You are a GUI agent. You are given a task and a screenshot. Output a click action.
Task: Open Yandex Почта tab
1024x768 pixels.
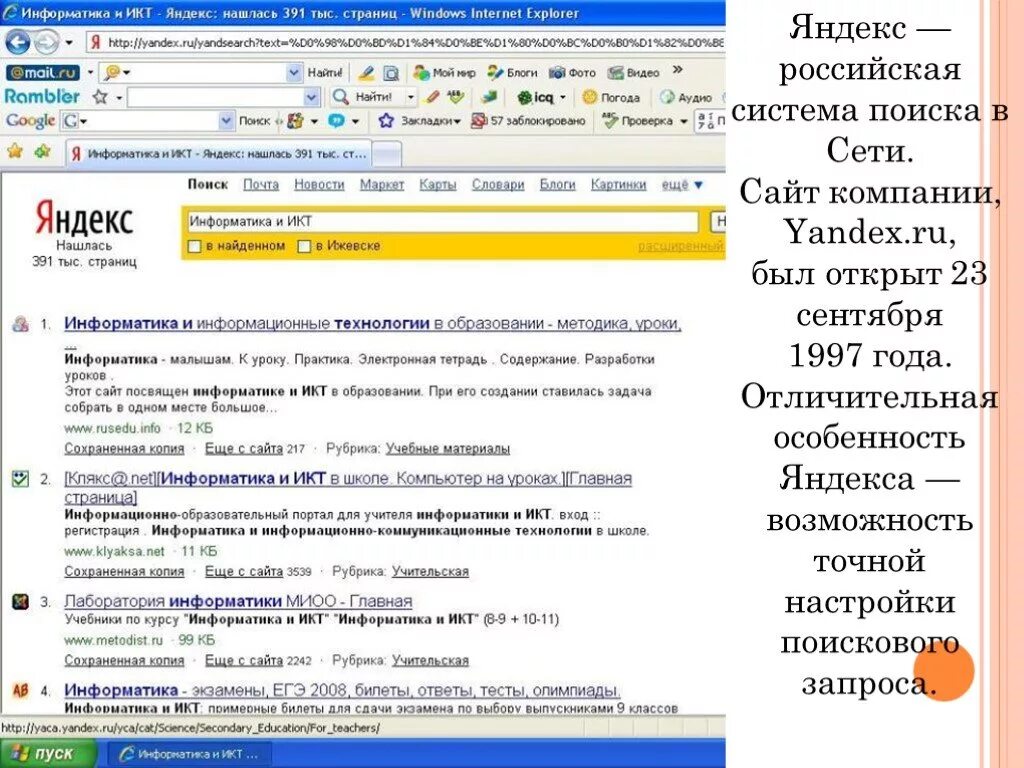[x=261, y=185]
